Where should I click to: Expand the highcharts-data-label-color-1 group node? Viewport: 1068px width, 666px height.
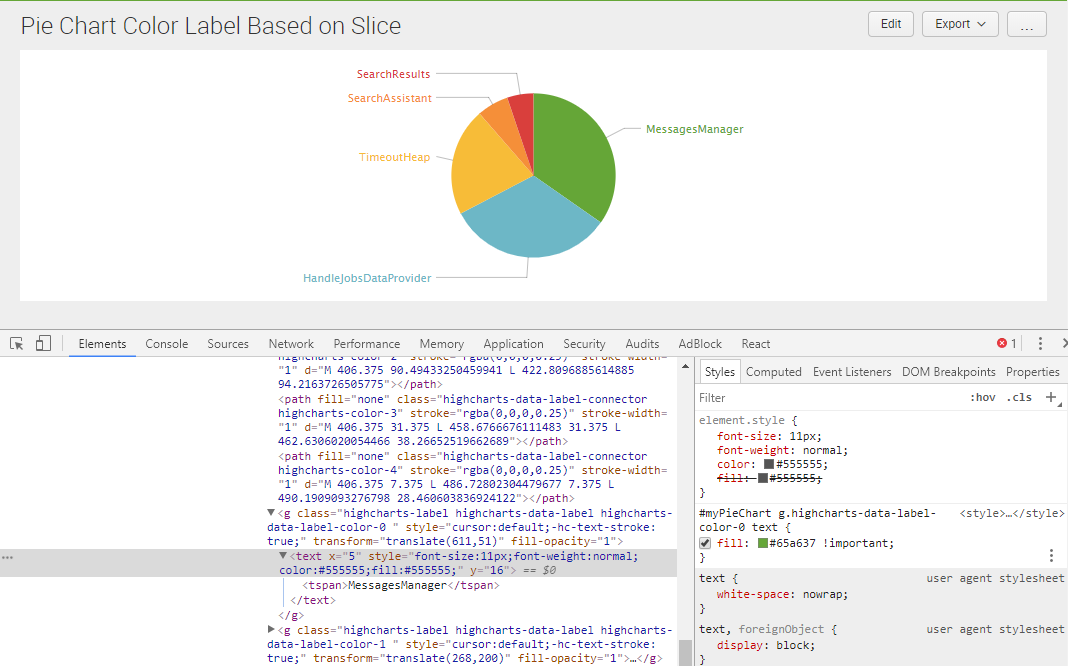click(272, 630)
